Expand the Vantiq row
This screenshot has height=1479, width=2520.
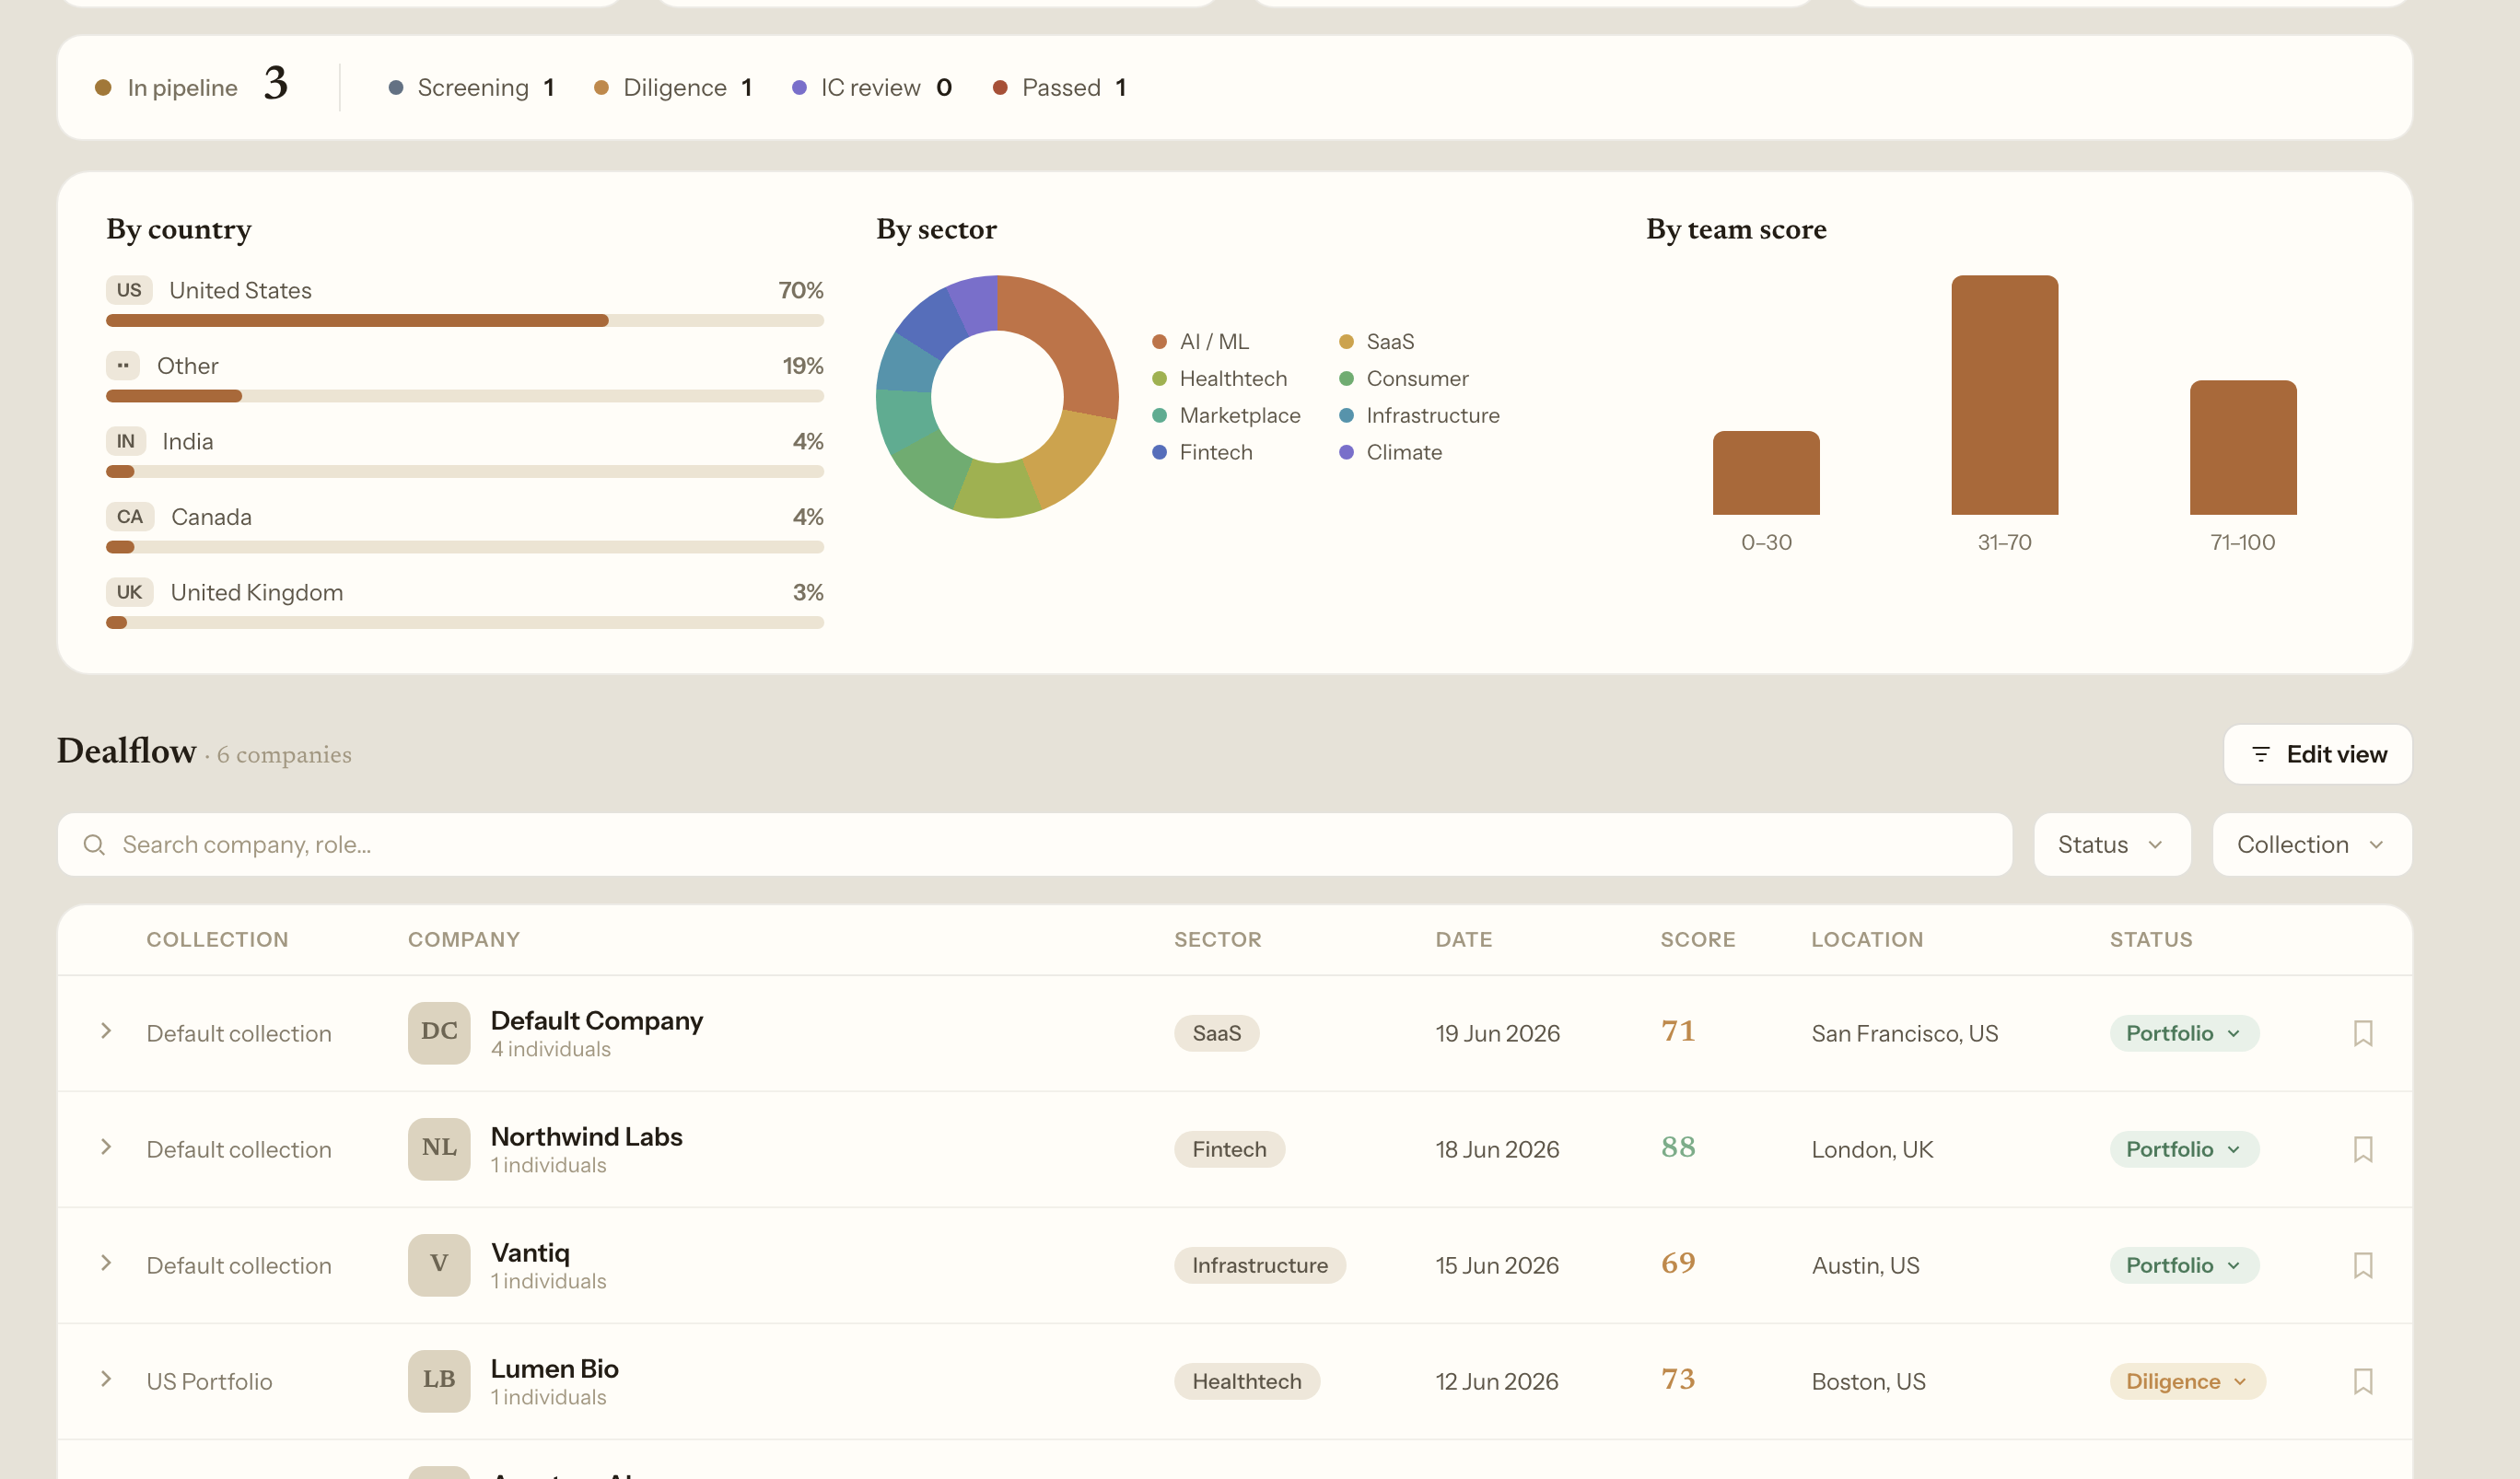coord(106,1263)
